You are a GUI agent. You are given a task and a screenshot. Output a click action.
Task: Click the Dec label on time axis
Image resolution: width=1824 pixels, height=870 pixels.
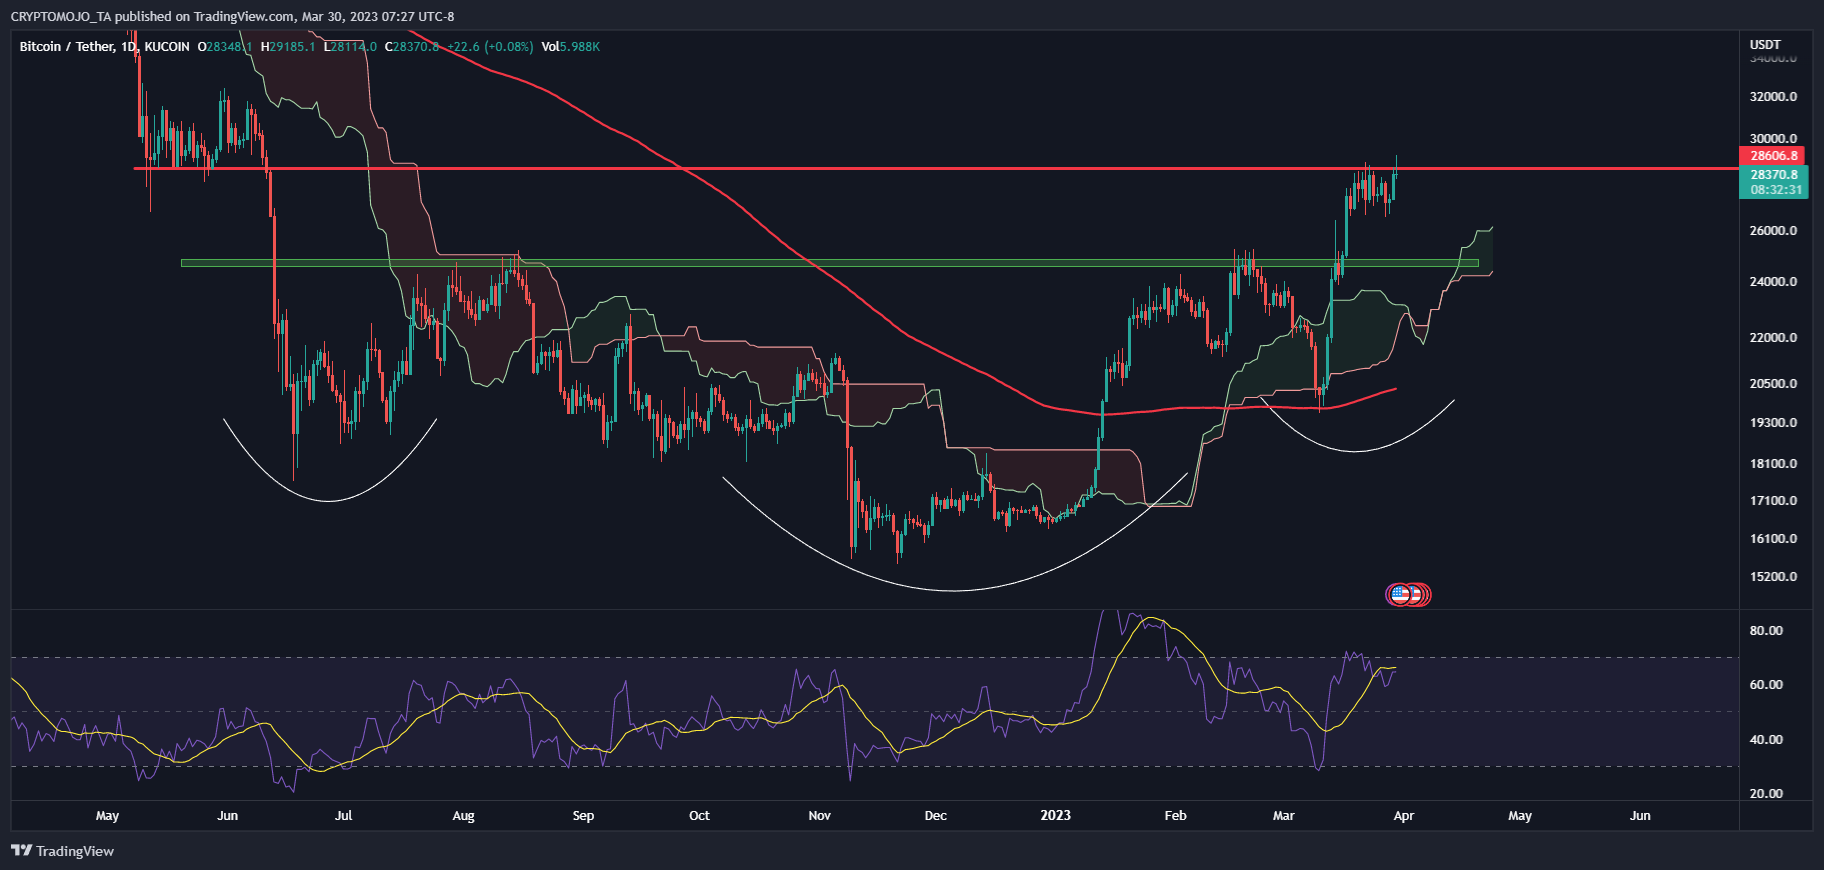tap(936, 816)
